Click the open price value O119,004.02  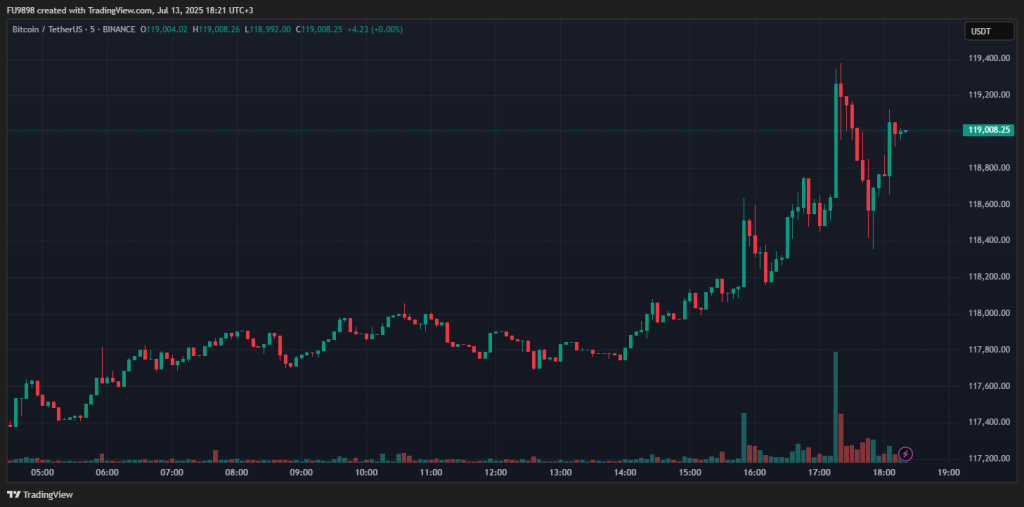168,30
